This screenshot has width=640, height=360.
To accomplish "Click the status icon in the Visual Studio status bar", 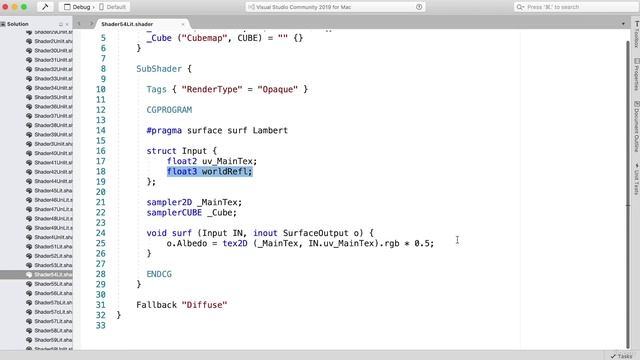I will pyautogui.click(x=419, y=7).
